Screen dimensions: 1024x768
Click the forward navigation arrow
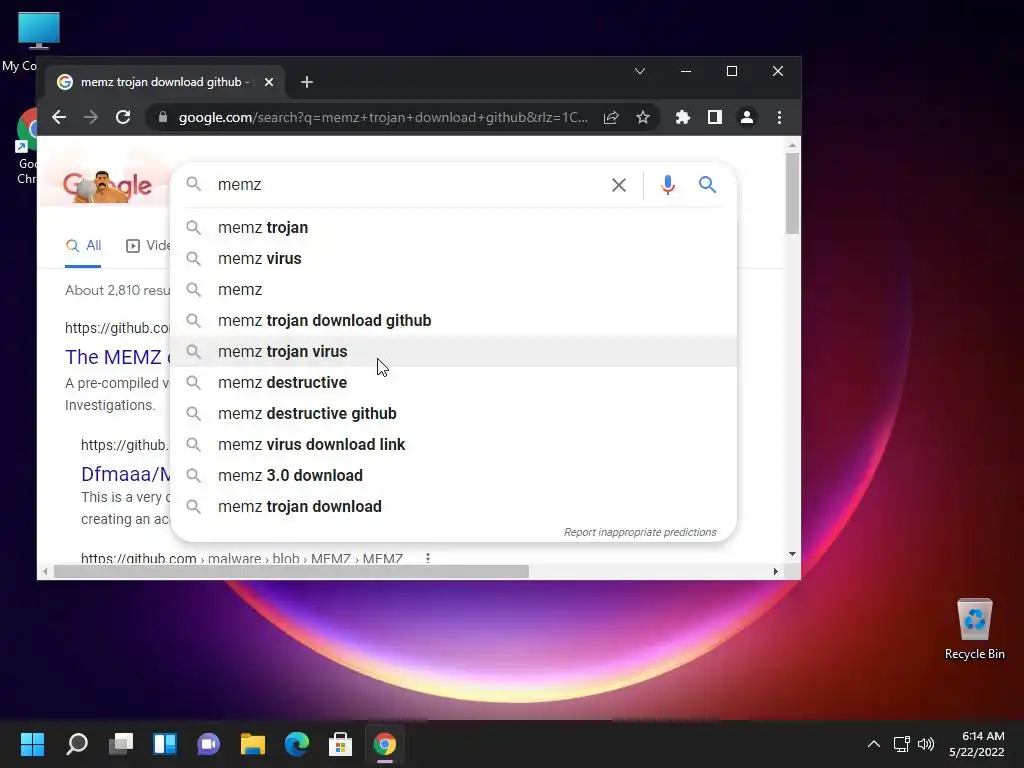point(91,118)
